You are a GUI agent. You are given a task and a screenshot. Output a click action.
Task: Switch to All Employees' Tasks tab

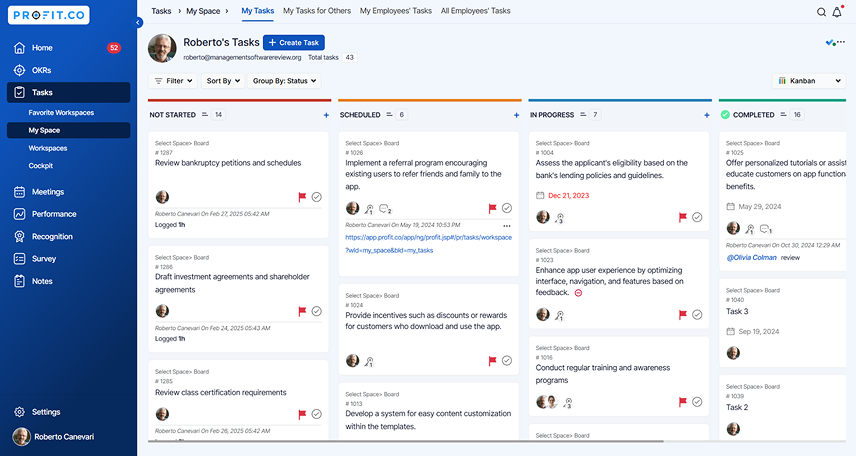pos(475,11)
